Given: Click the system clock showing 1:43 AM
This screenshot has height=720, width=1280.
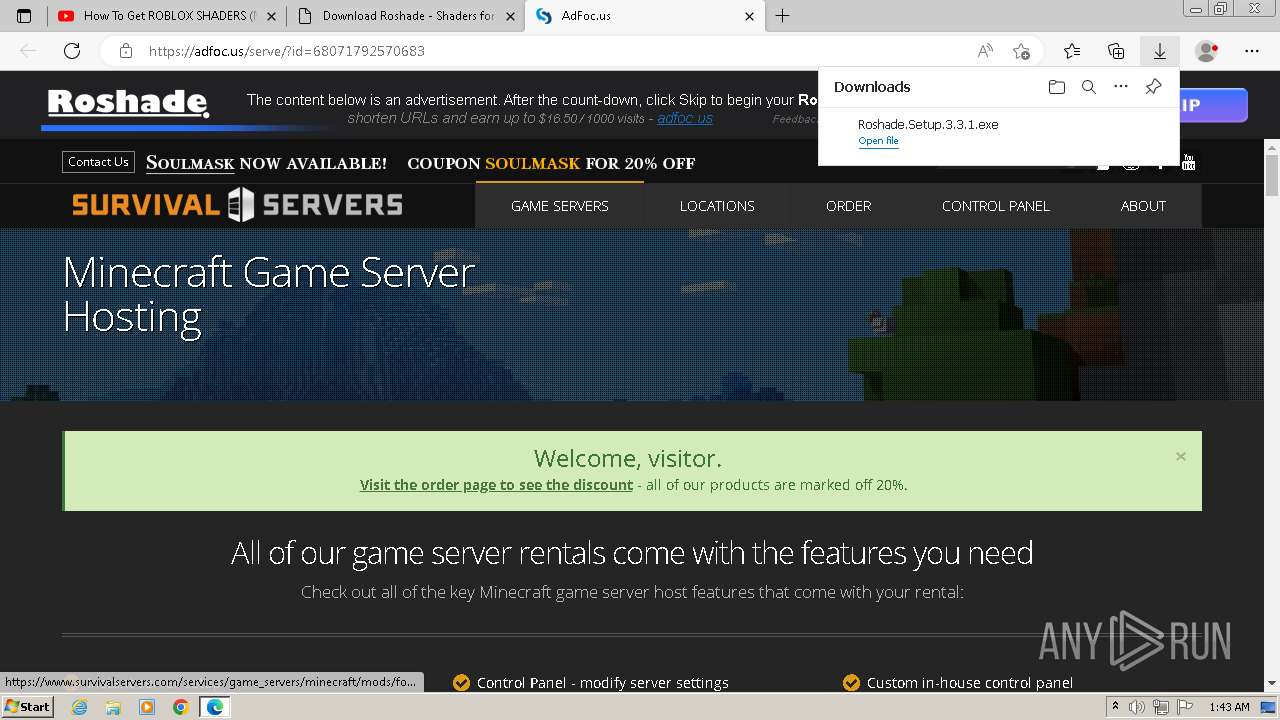Looking at the screenshot, I should (1229, 707).
